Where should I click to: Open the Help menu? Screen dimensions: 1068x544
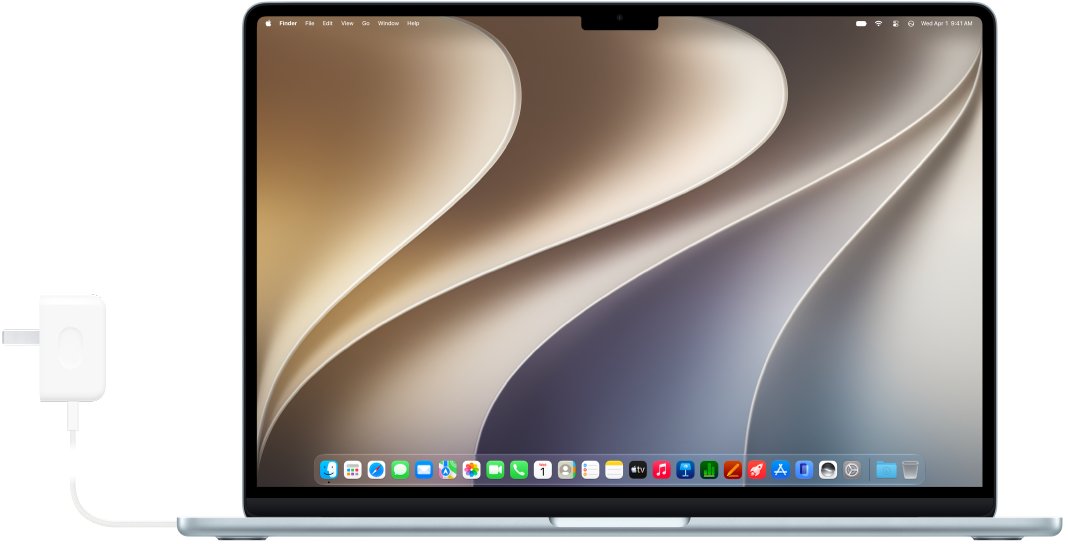tap(413, 23)
